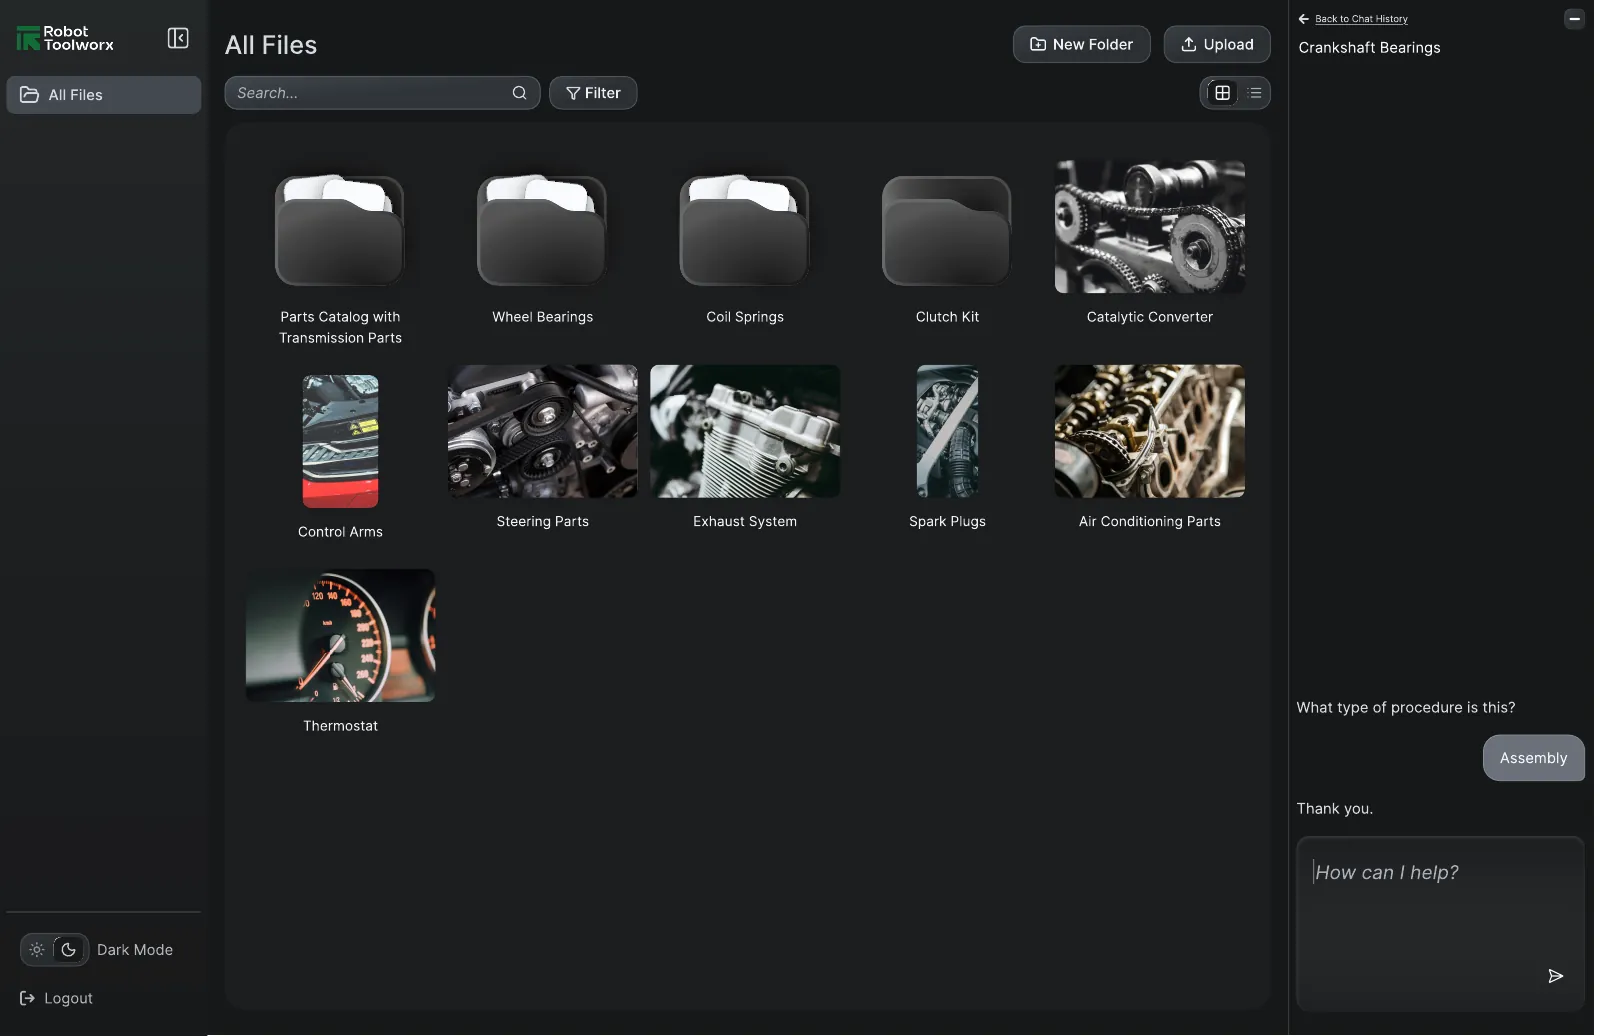Open the Parts Catalog with Transmission Parts folder

pyautogui.click(x=340, y=231)
